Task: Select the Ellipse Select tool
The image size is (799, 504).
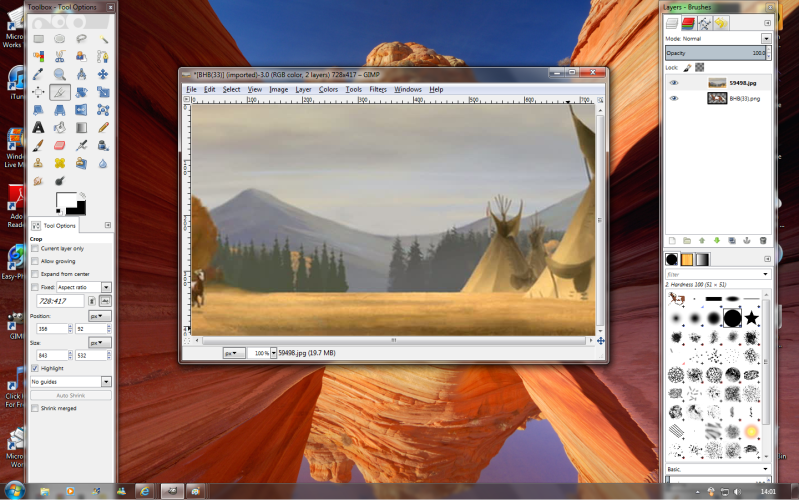Action: tap(60, 39)
